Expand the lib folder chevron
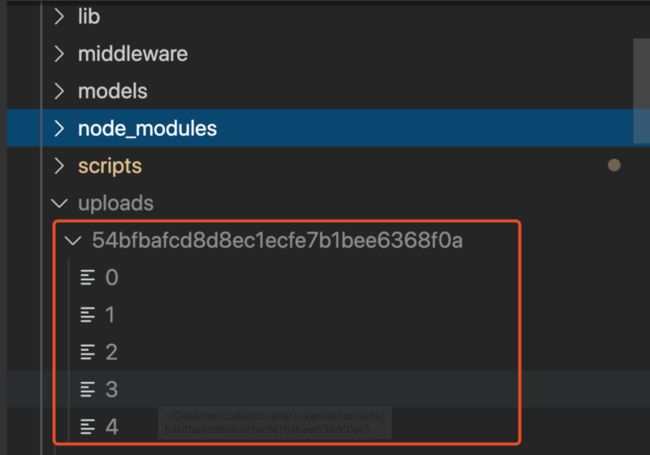Viewport: 650px width, 455px height. [x=59, y=17]
